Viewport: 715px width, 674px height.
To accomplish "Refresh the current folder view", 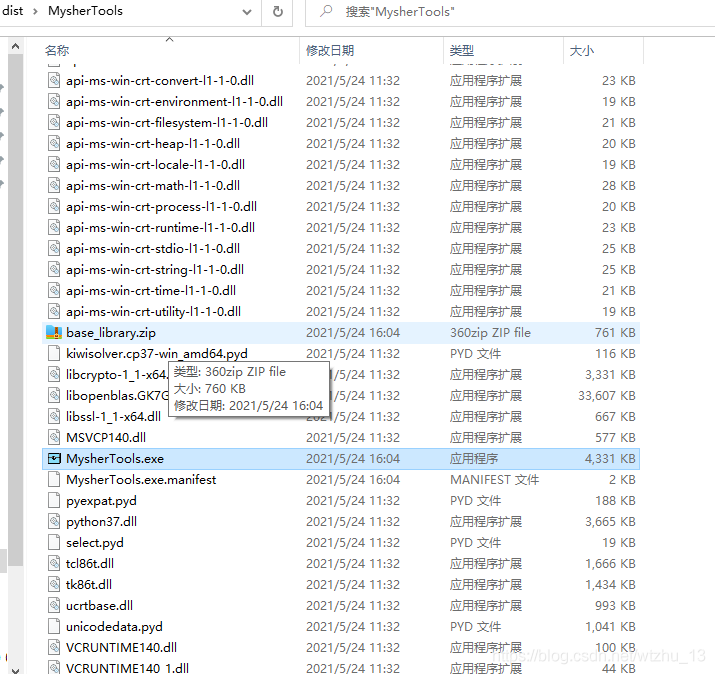I will (x=277, y=12).
